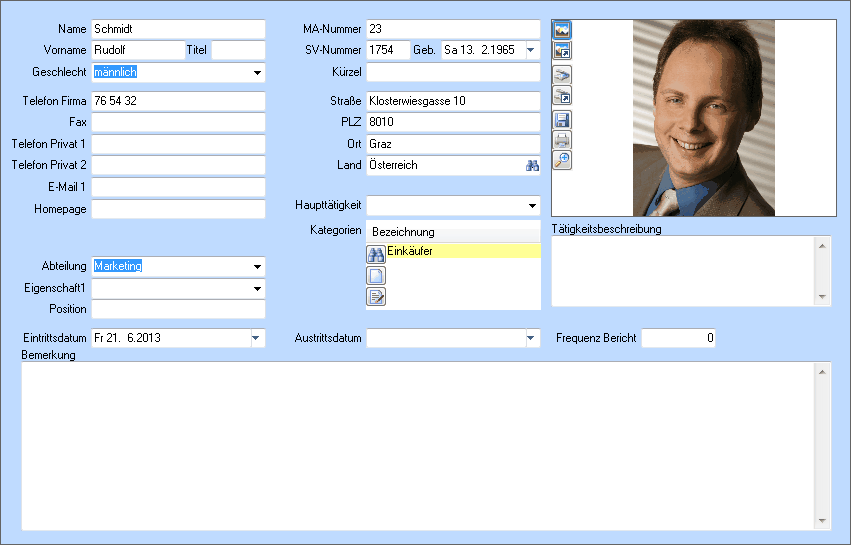Click the binoculars icon in the Land field
The height and width of the screenshot is (545, 851).
pos(532,166)
